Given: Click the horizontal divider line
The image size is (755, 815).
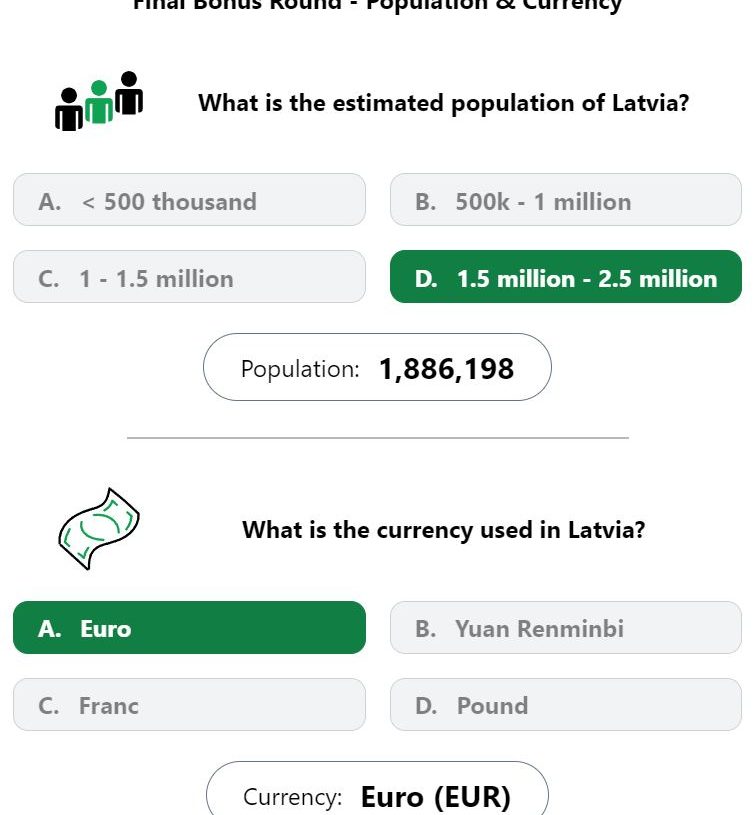Looking at the screenshot, I should pos(378,438).
